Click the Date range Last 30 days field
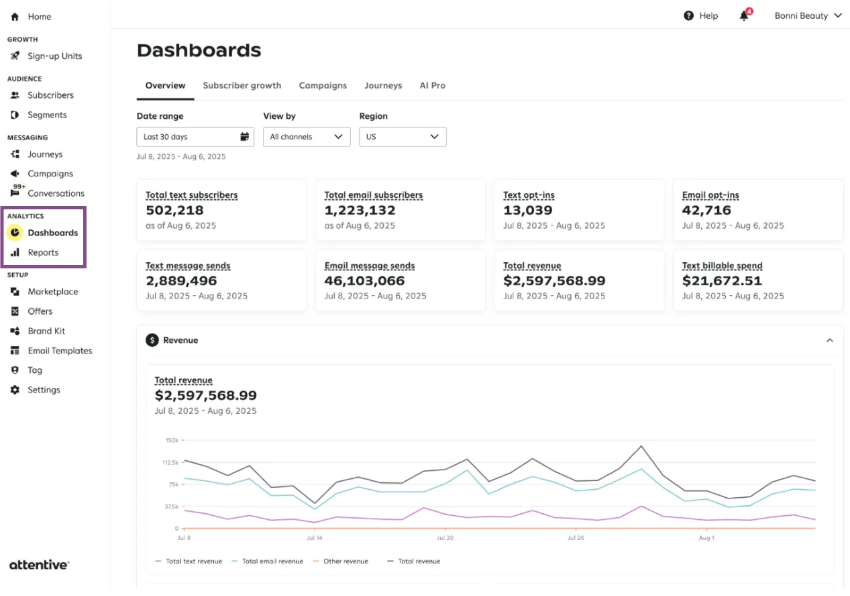The height and width of the screenshot is (596, 850). 193,137
